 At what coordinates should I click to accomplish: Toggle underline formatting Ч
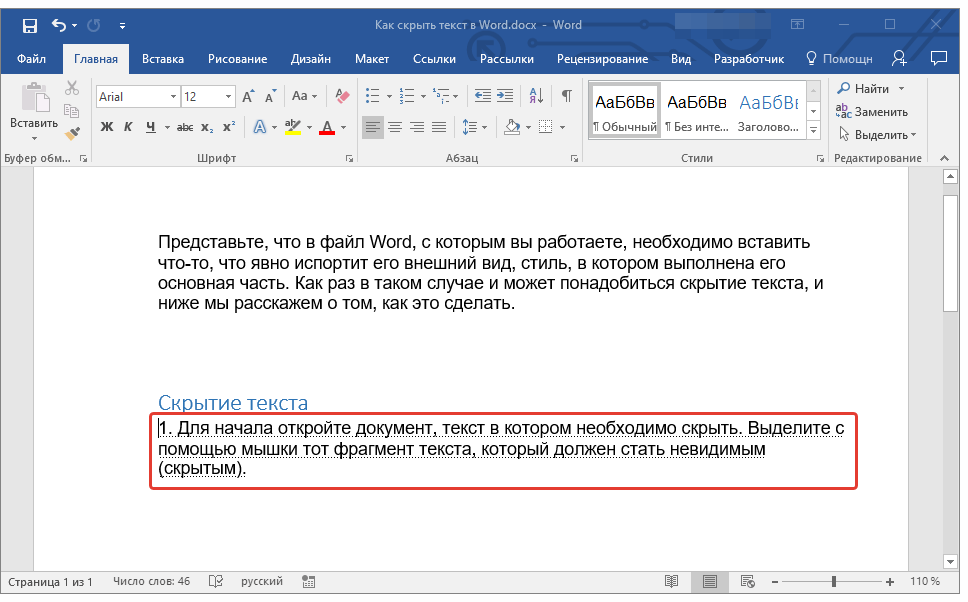tap(151, 127)
